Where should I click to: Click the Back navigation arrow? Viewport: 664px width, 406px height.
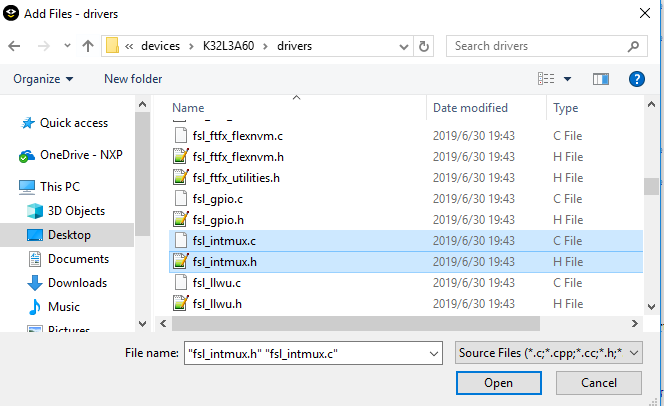[x=15, y=46]
